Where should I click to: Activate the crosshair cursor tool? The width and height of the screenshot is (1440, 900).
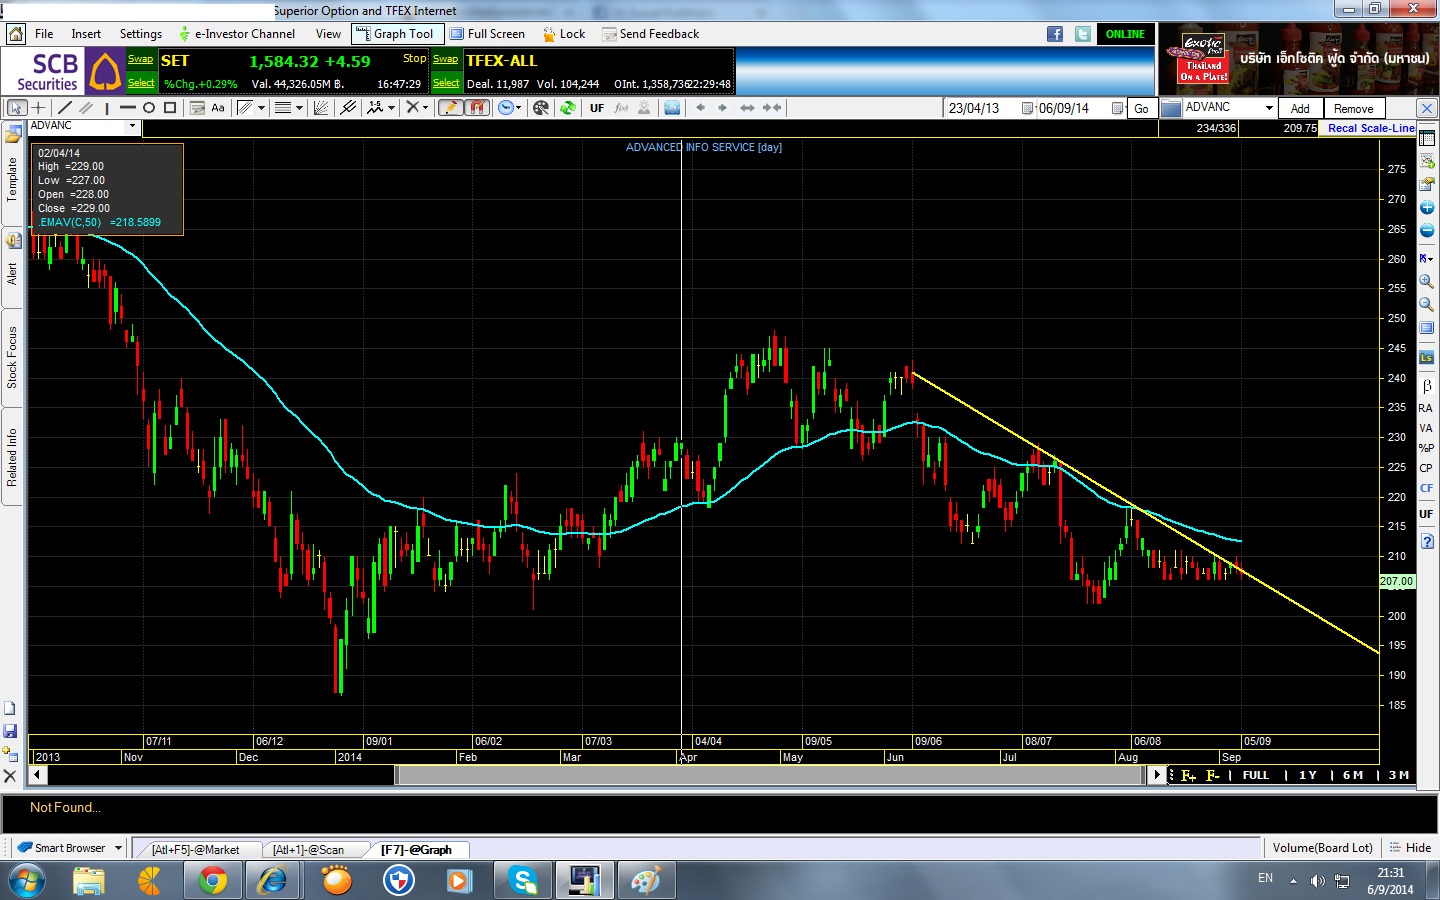38,108
